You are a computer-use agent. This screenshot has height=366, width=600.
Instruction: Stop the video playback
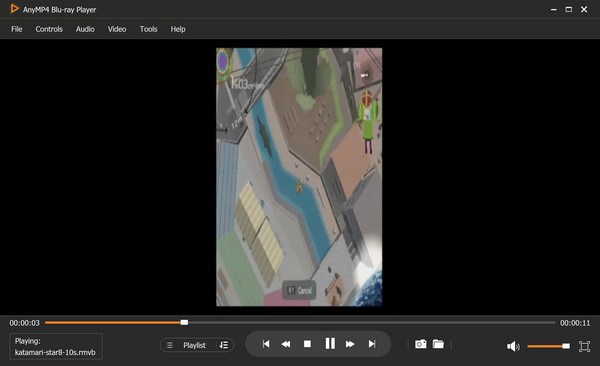(x=307, y=344)
